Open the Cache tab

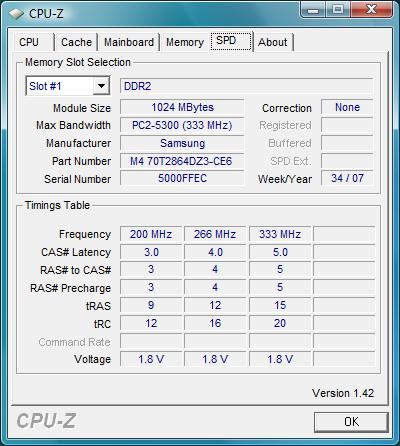point(76,42)
